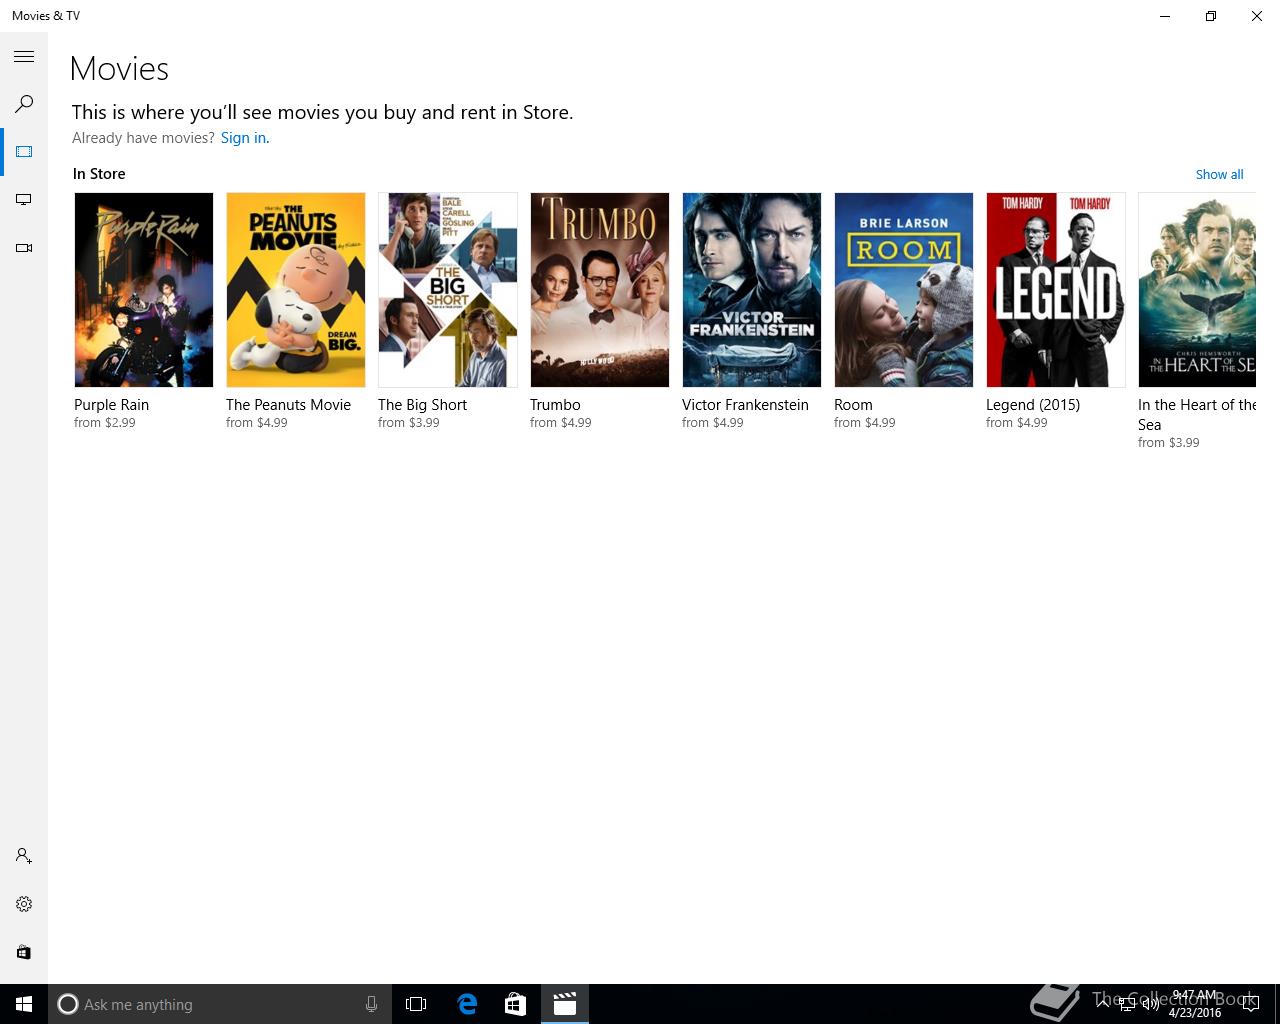Click Cortana Ask me anything search box

pos(218,1004)
